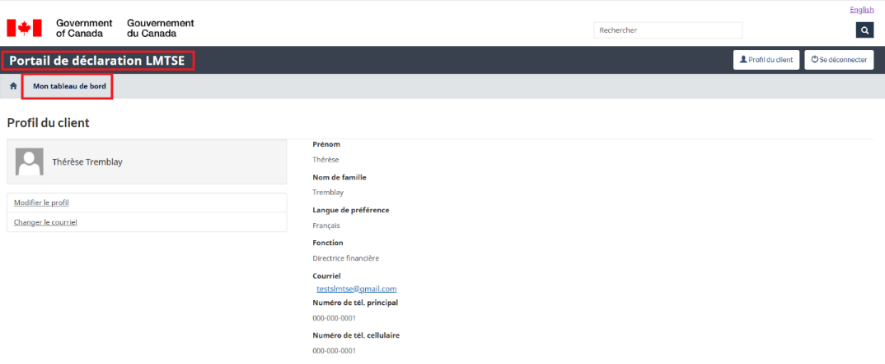
Task: Click the value Directrice financière
Action: coord(346,258)
